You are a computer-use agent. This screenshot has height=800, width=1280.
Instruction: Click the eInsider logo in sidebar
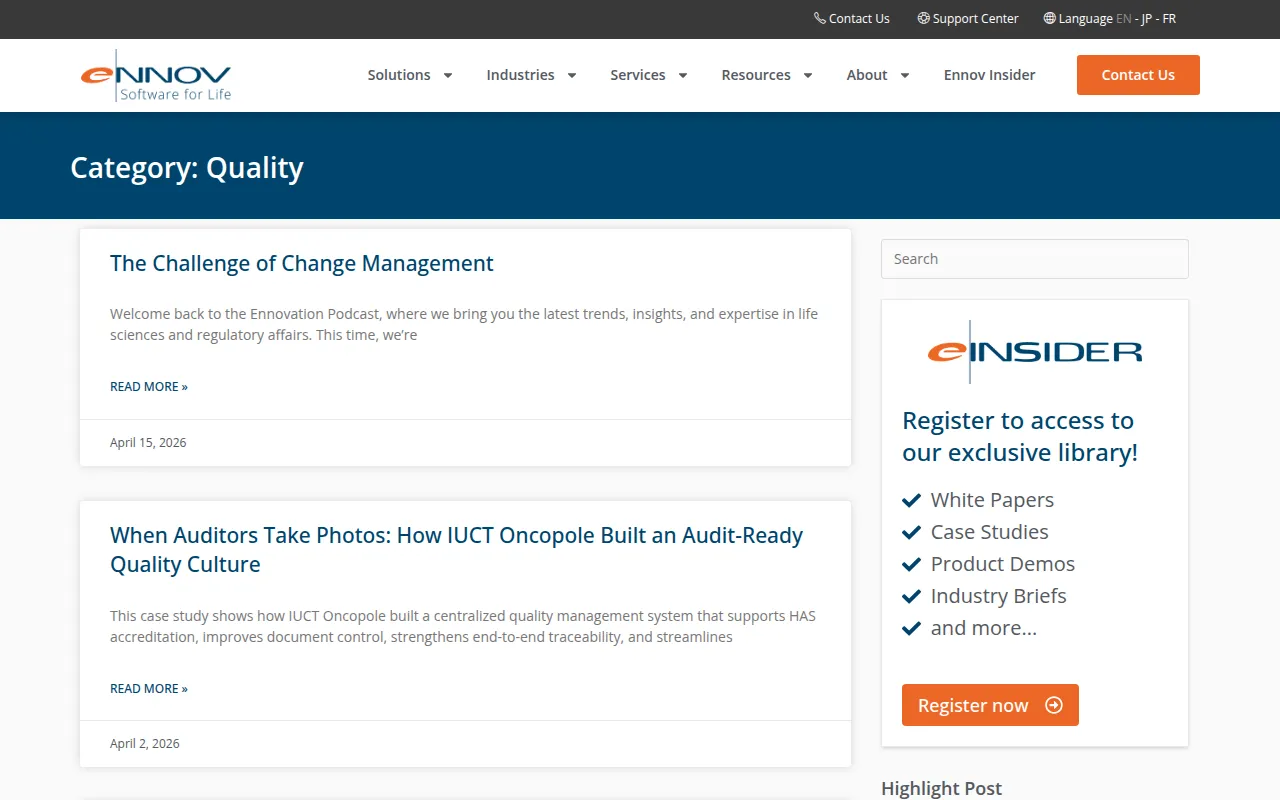pos(1035,351)
